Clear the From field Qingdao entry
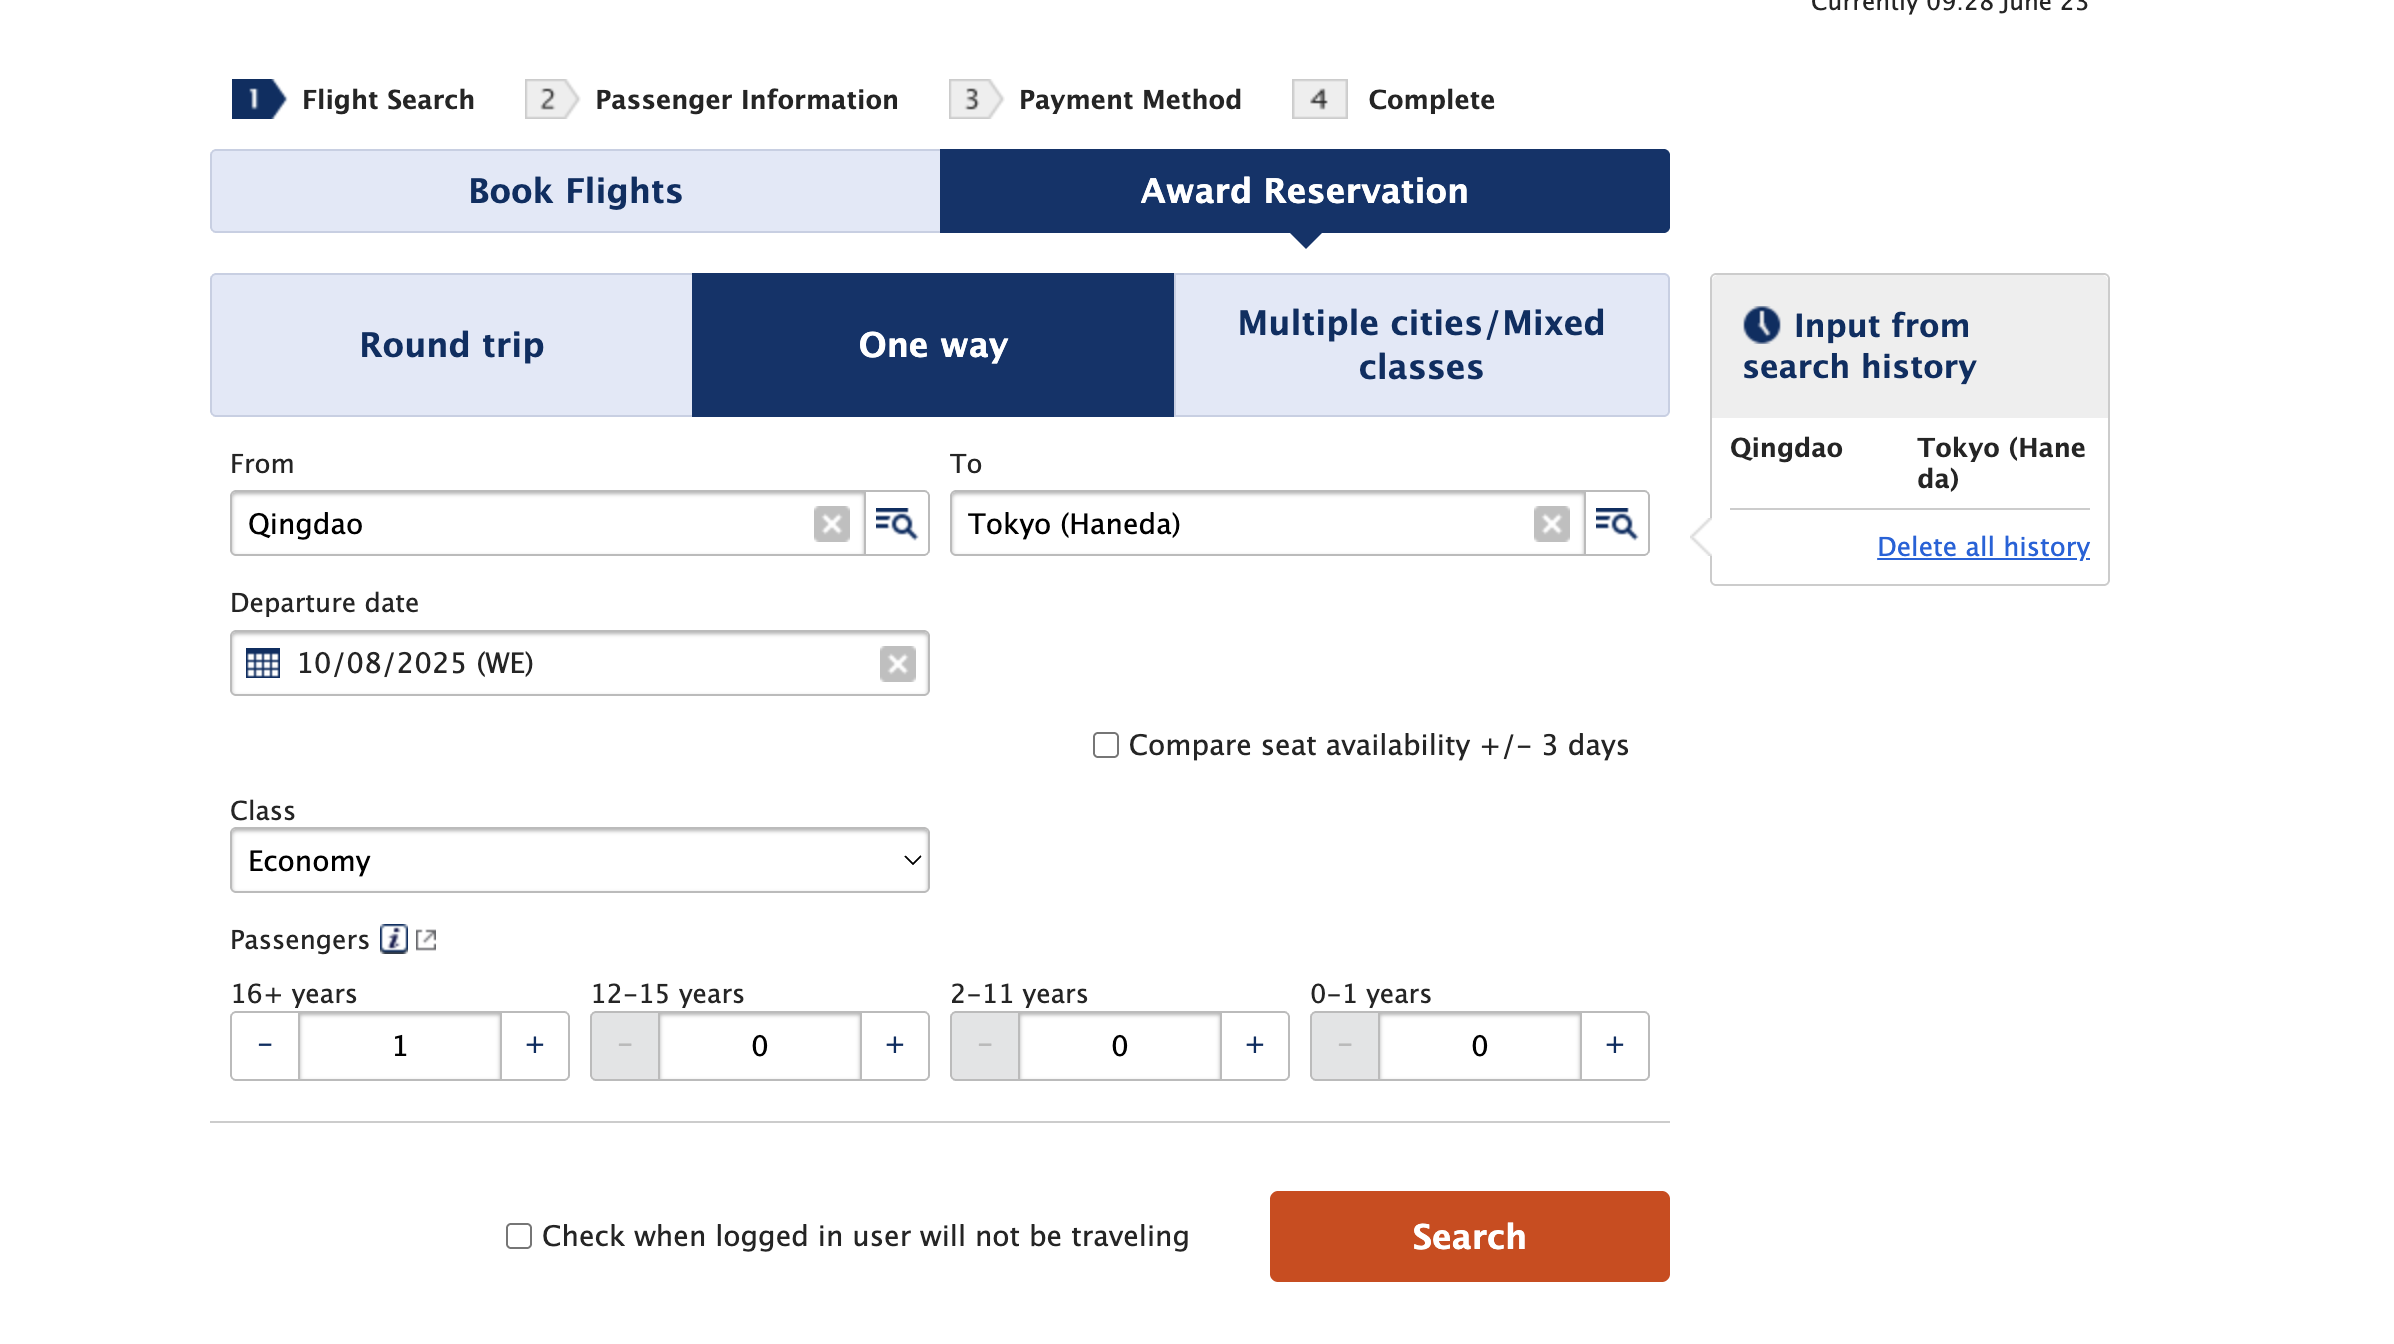 pyautogui.click(x=831, y=524)
